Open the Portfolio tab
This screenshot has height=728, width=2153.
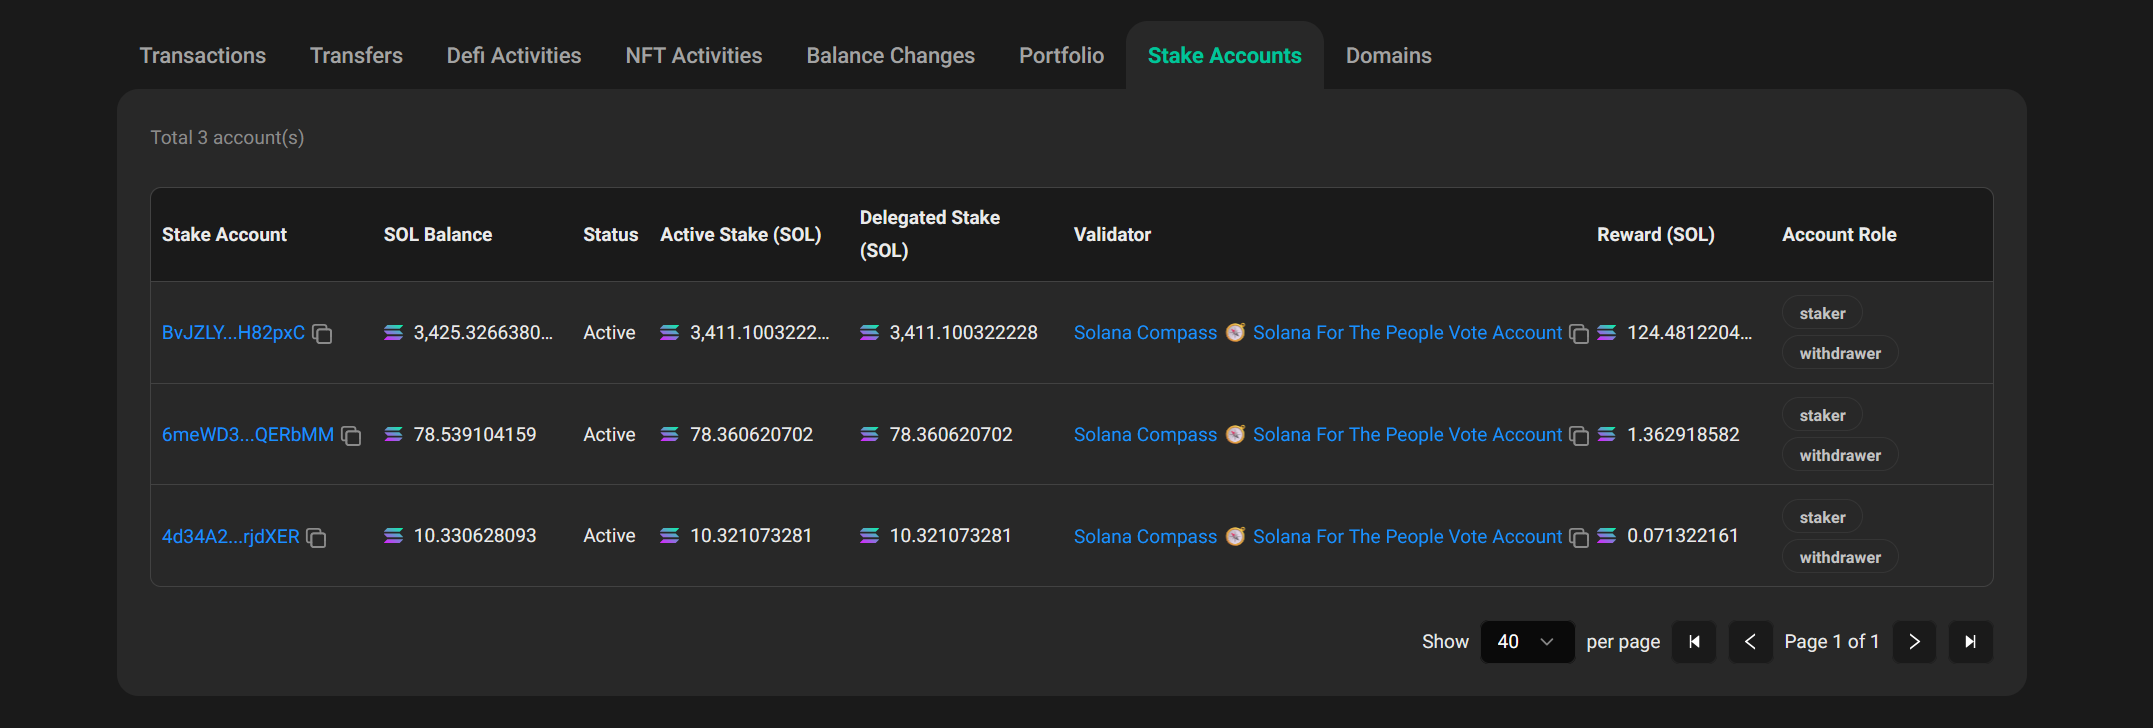click(x=1061, y=56)
